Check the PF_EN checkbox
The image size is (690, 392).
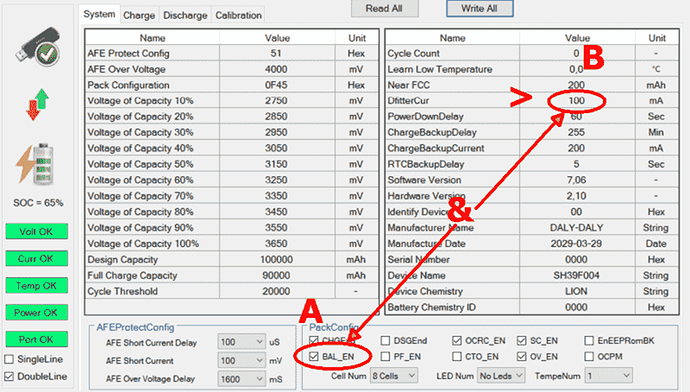click(385, 356)
